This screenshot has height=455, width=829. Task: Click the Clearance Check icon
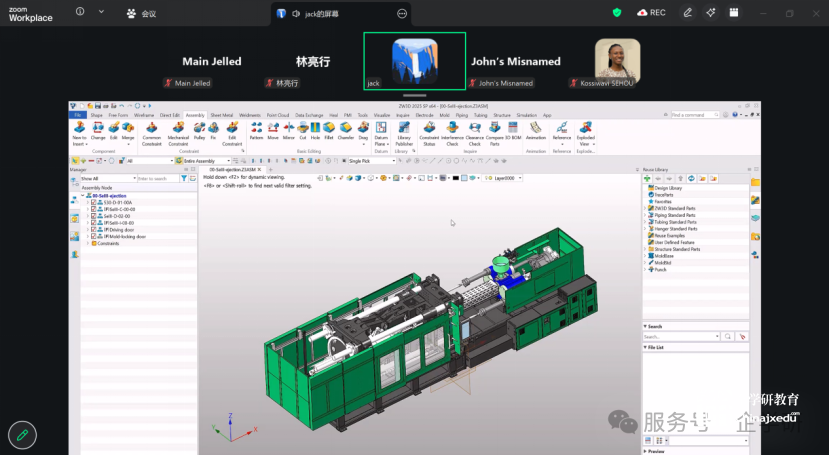tap(475, 132)
